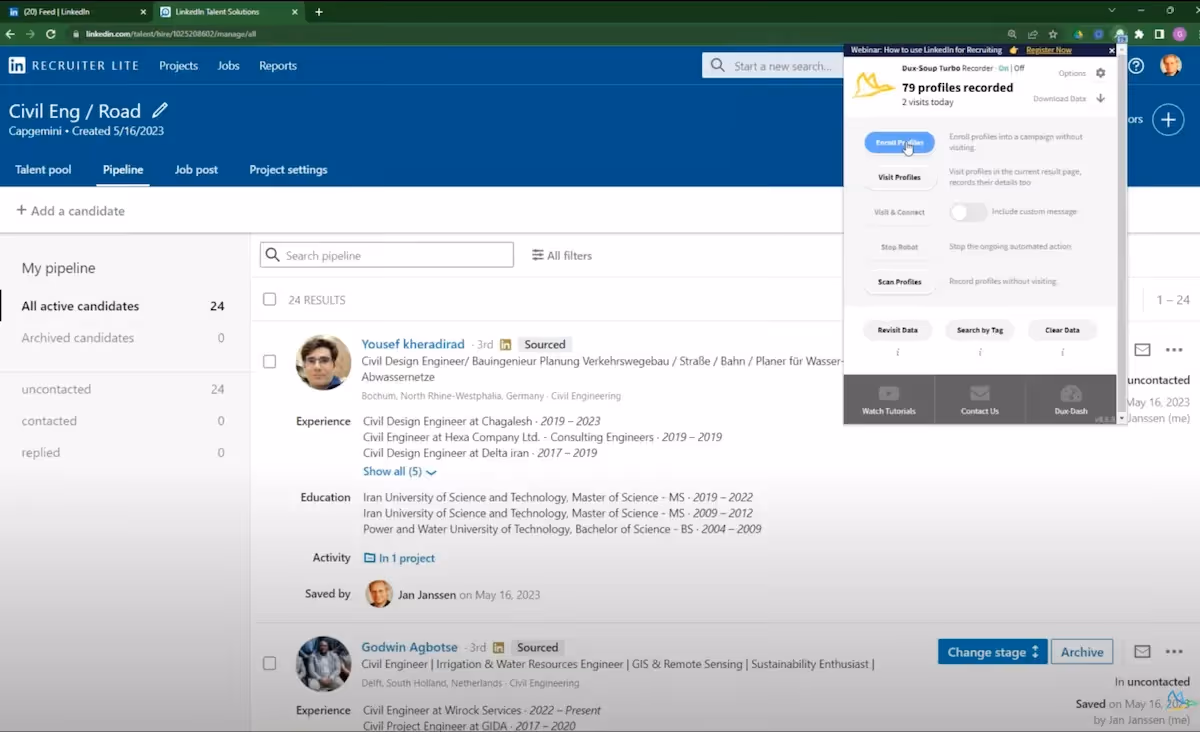Open new browser tab
This screenshot has width=1200, height=732.
[x=319, y=12]
